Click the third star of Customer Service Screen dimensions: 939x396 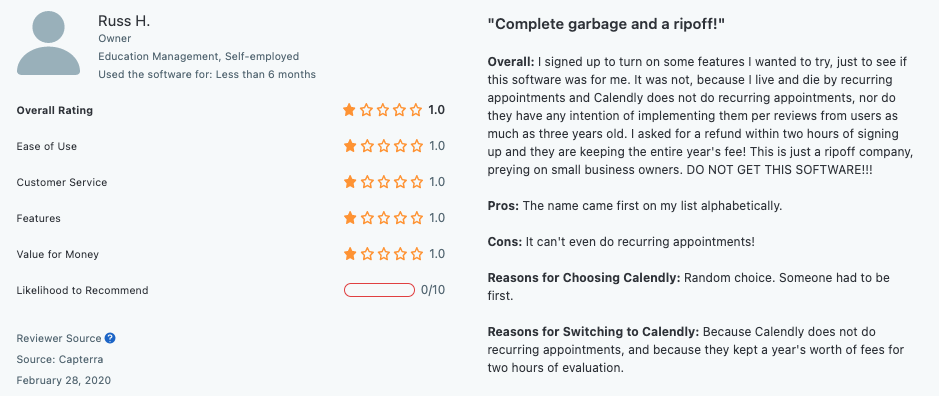click(x=383, y=182)
